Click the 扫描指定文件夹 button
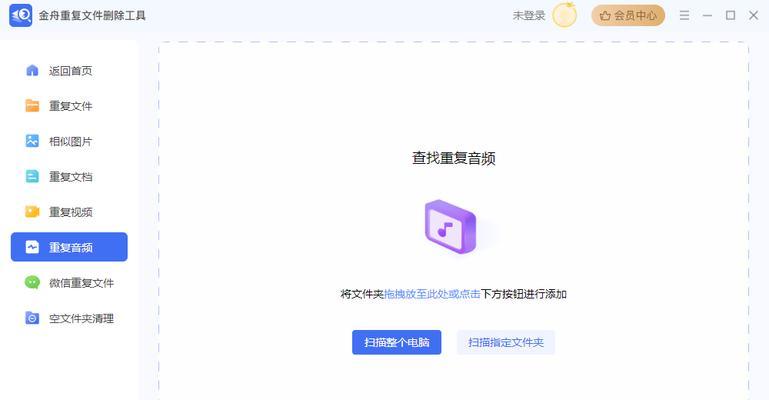769x400 pixels. coord(506,342)
